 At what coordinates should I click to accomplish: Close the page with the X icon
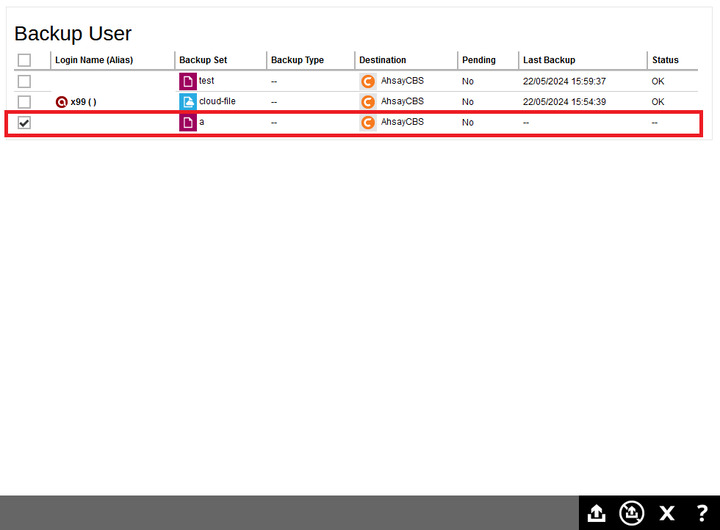click(667, 513)
